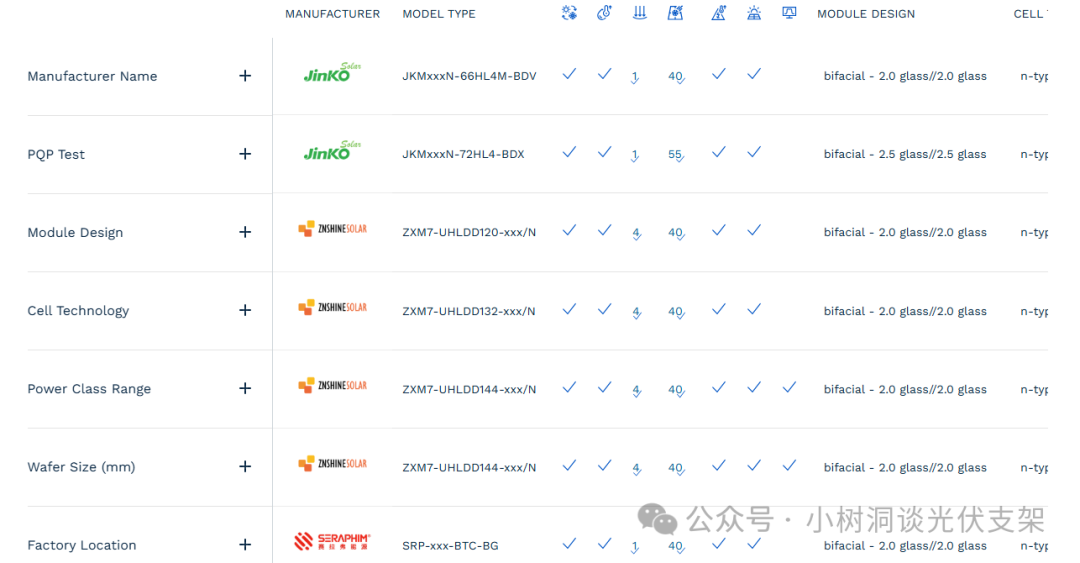Expand the Power Class Range filter
This screenshot has height=563, width=1080.
245,389
